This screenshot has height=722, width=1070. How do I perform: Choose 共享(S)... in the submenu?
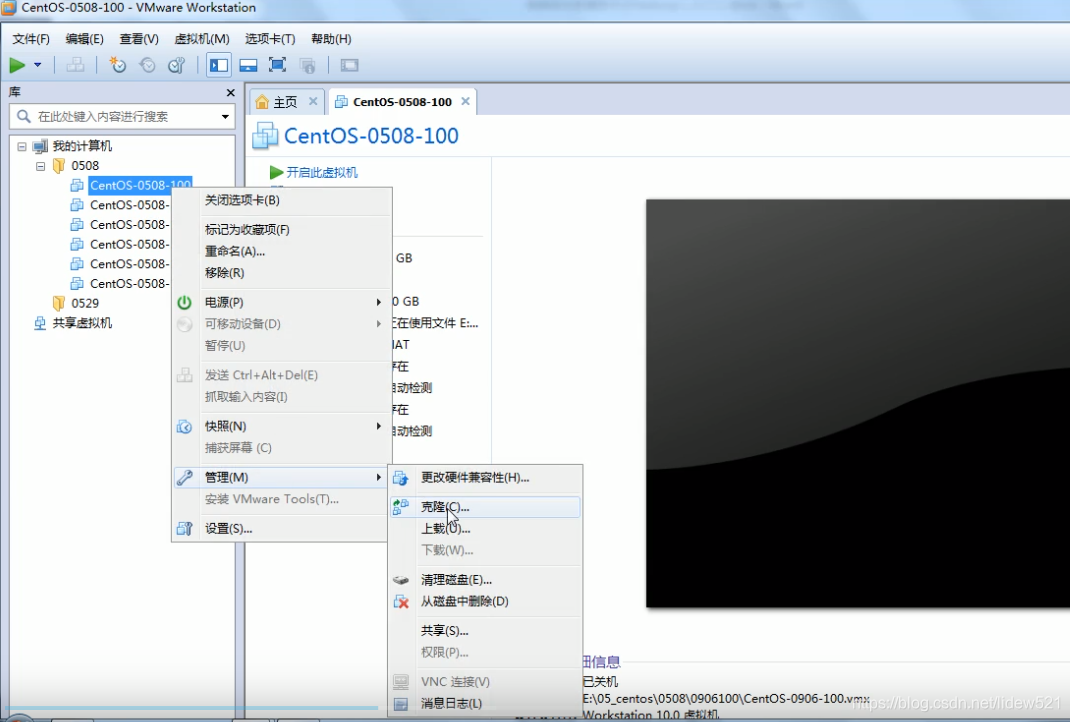(485, 631)
